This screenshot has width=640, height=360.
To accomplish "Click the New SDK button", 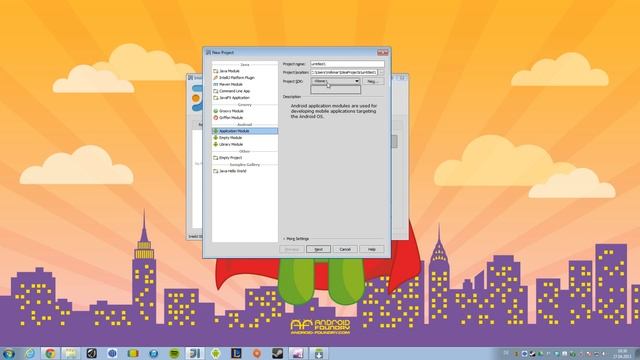I will click(373, 81).
